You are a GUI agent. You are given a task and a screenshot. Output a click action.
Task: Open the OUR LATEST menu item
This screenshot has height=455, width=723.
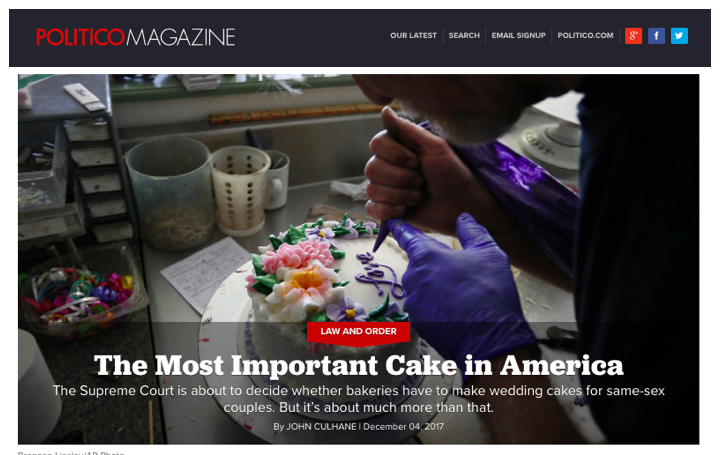point(413,35)
